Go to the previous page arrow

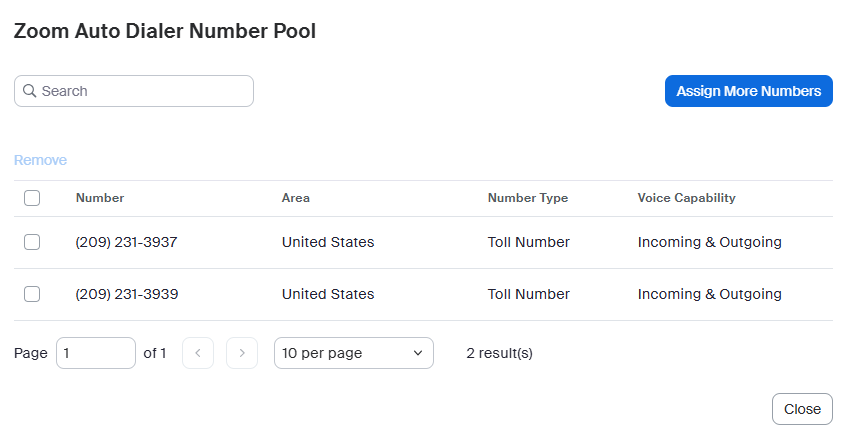point(198,353)
